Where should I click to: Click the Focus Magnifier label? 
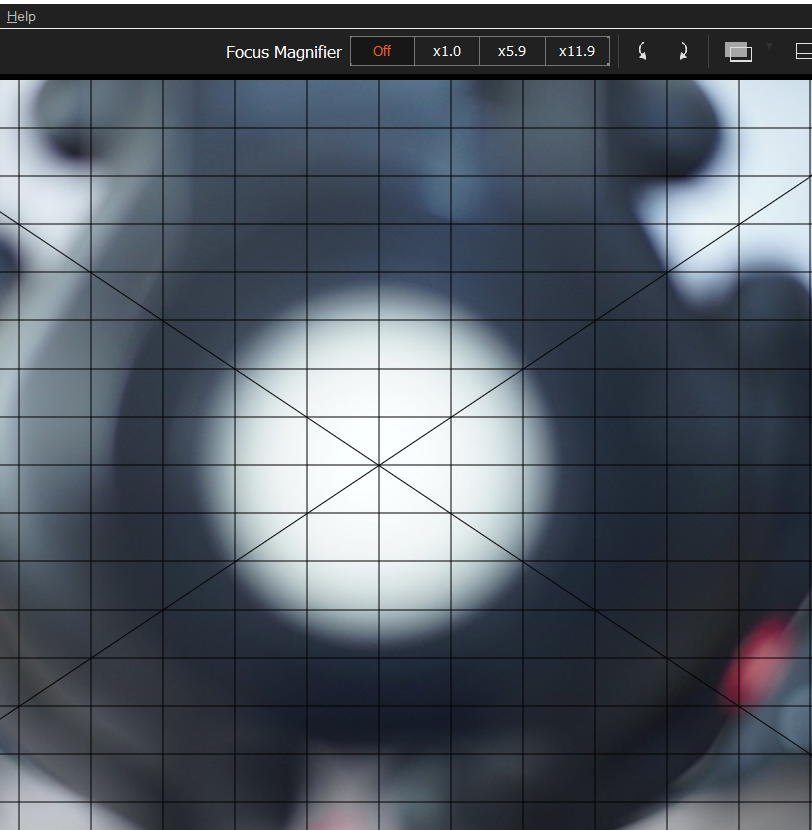click(x=283, y=52)
